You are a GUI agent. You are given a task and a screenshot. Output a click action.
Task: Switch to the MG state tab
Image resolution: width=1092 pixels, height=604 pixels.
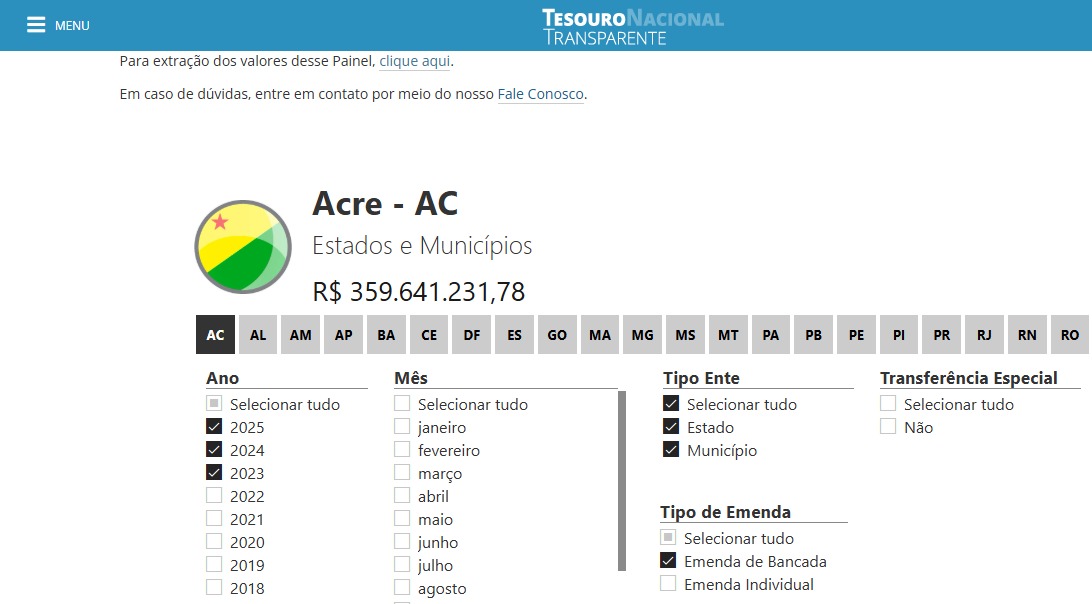tap(642, 335)
